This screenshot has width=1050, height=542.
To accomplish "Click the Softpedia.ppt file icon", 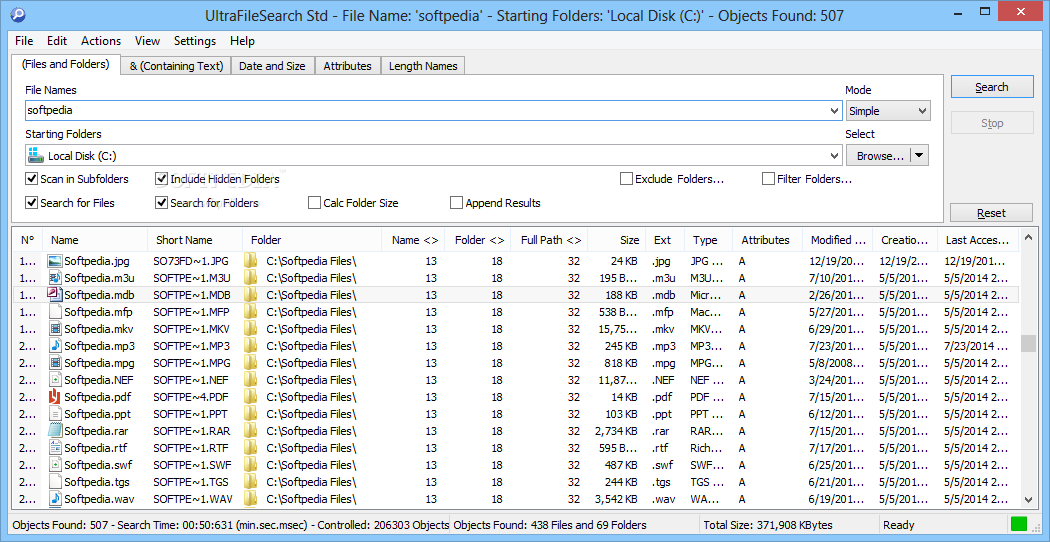I will [55, 413].
